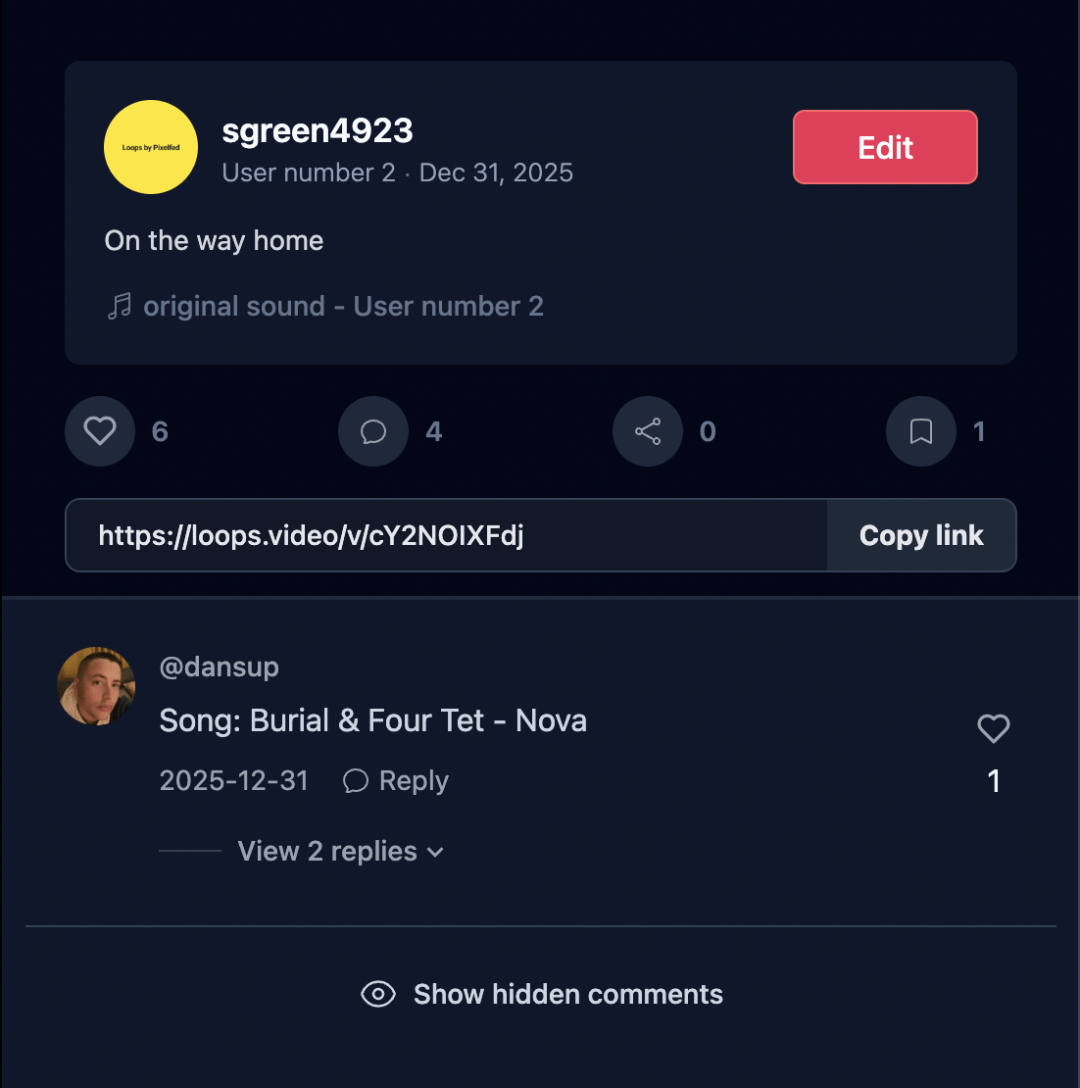1080x1088 pixels.
Task: Reply to dansup's comment
Action: 396,781
